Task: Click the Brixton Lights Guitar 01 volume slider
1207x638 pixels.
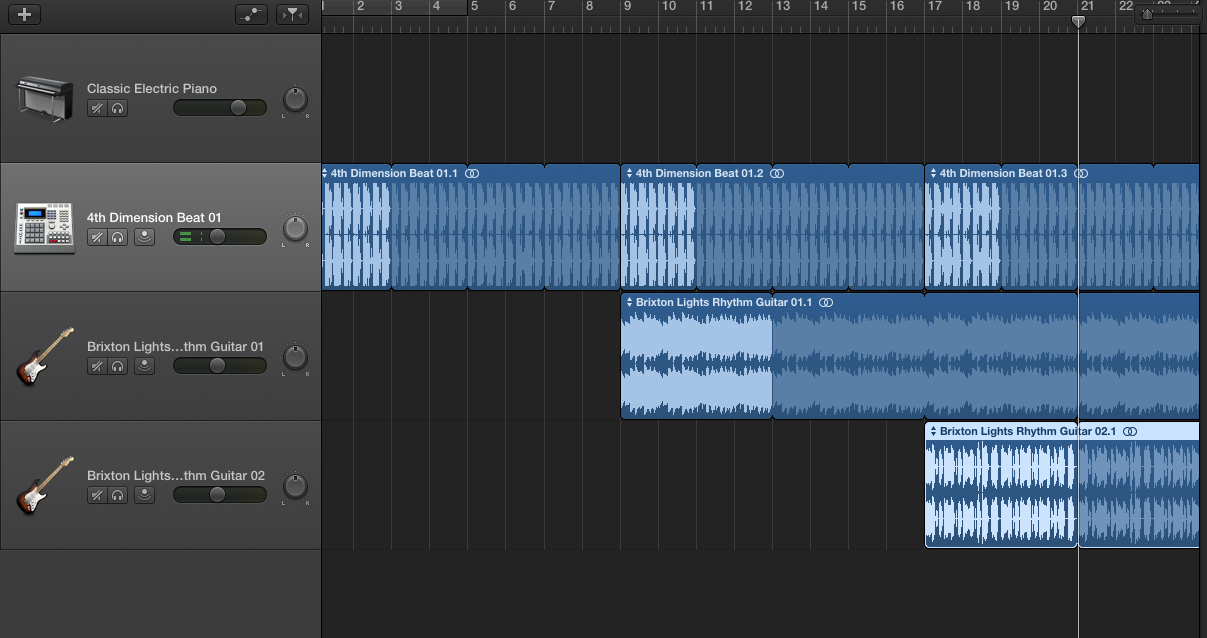Action: pos(220,366)
